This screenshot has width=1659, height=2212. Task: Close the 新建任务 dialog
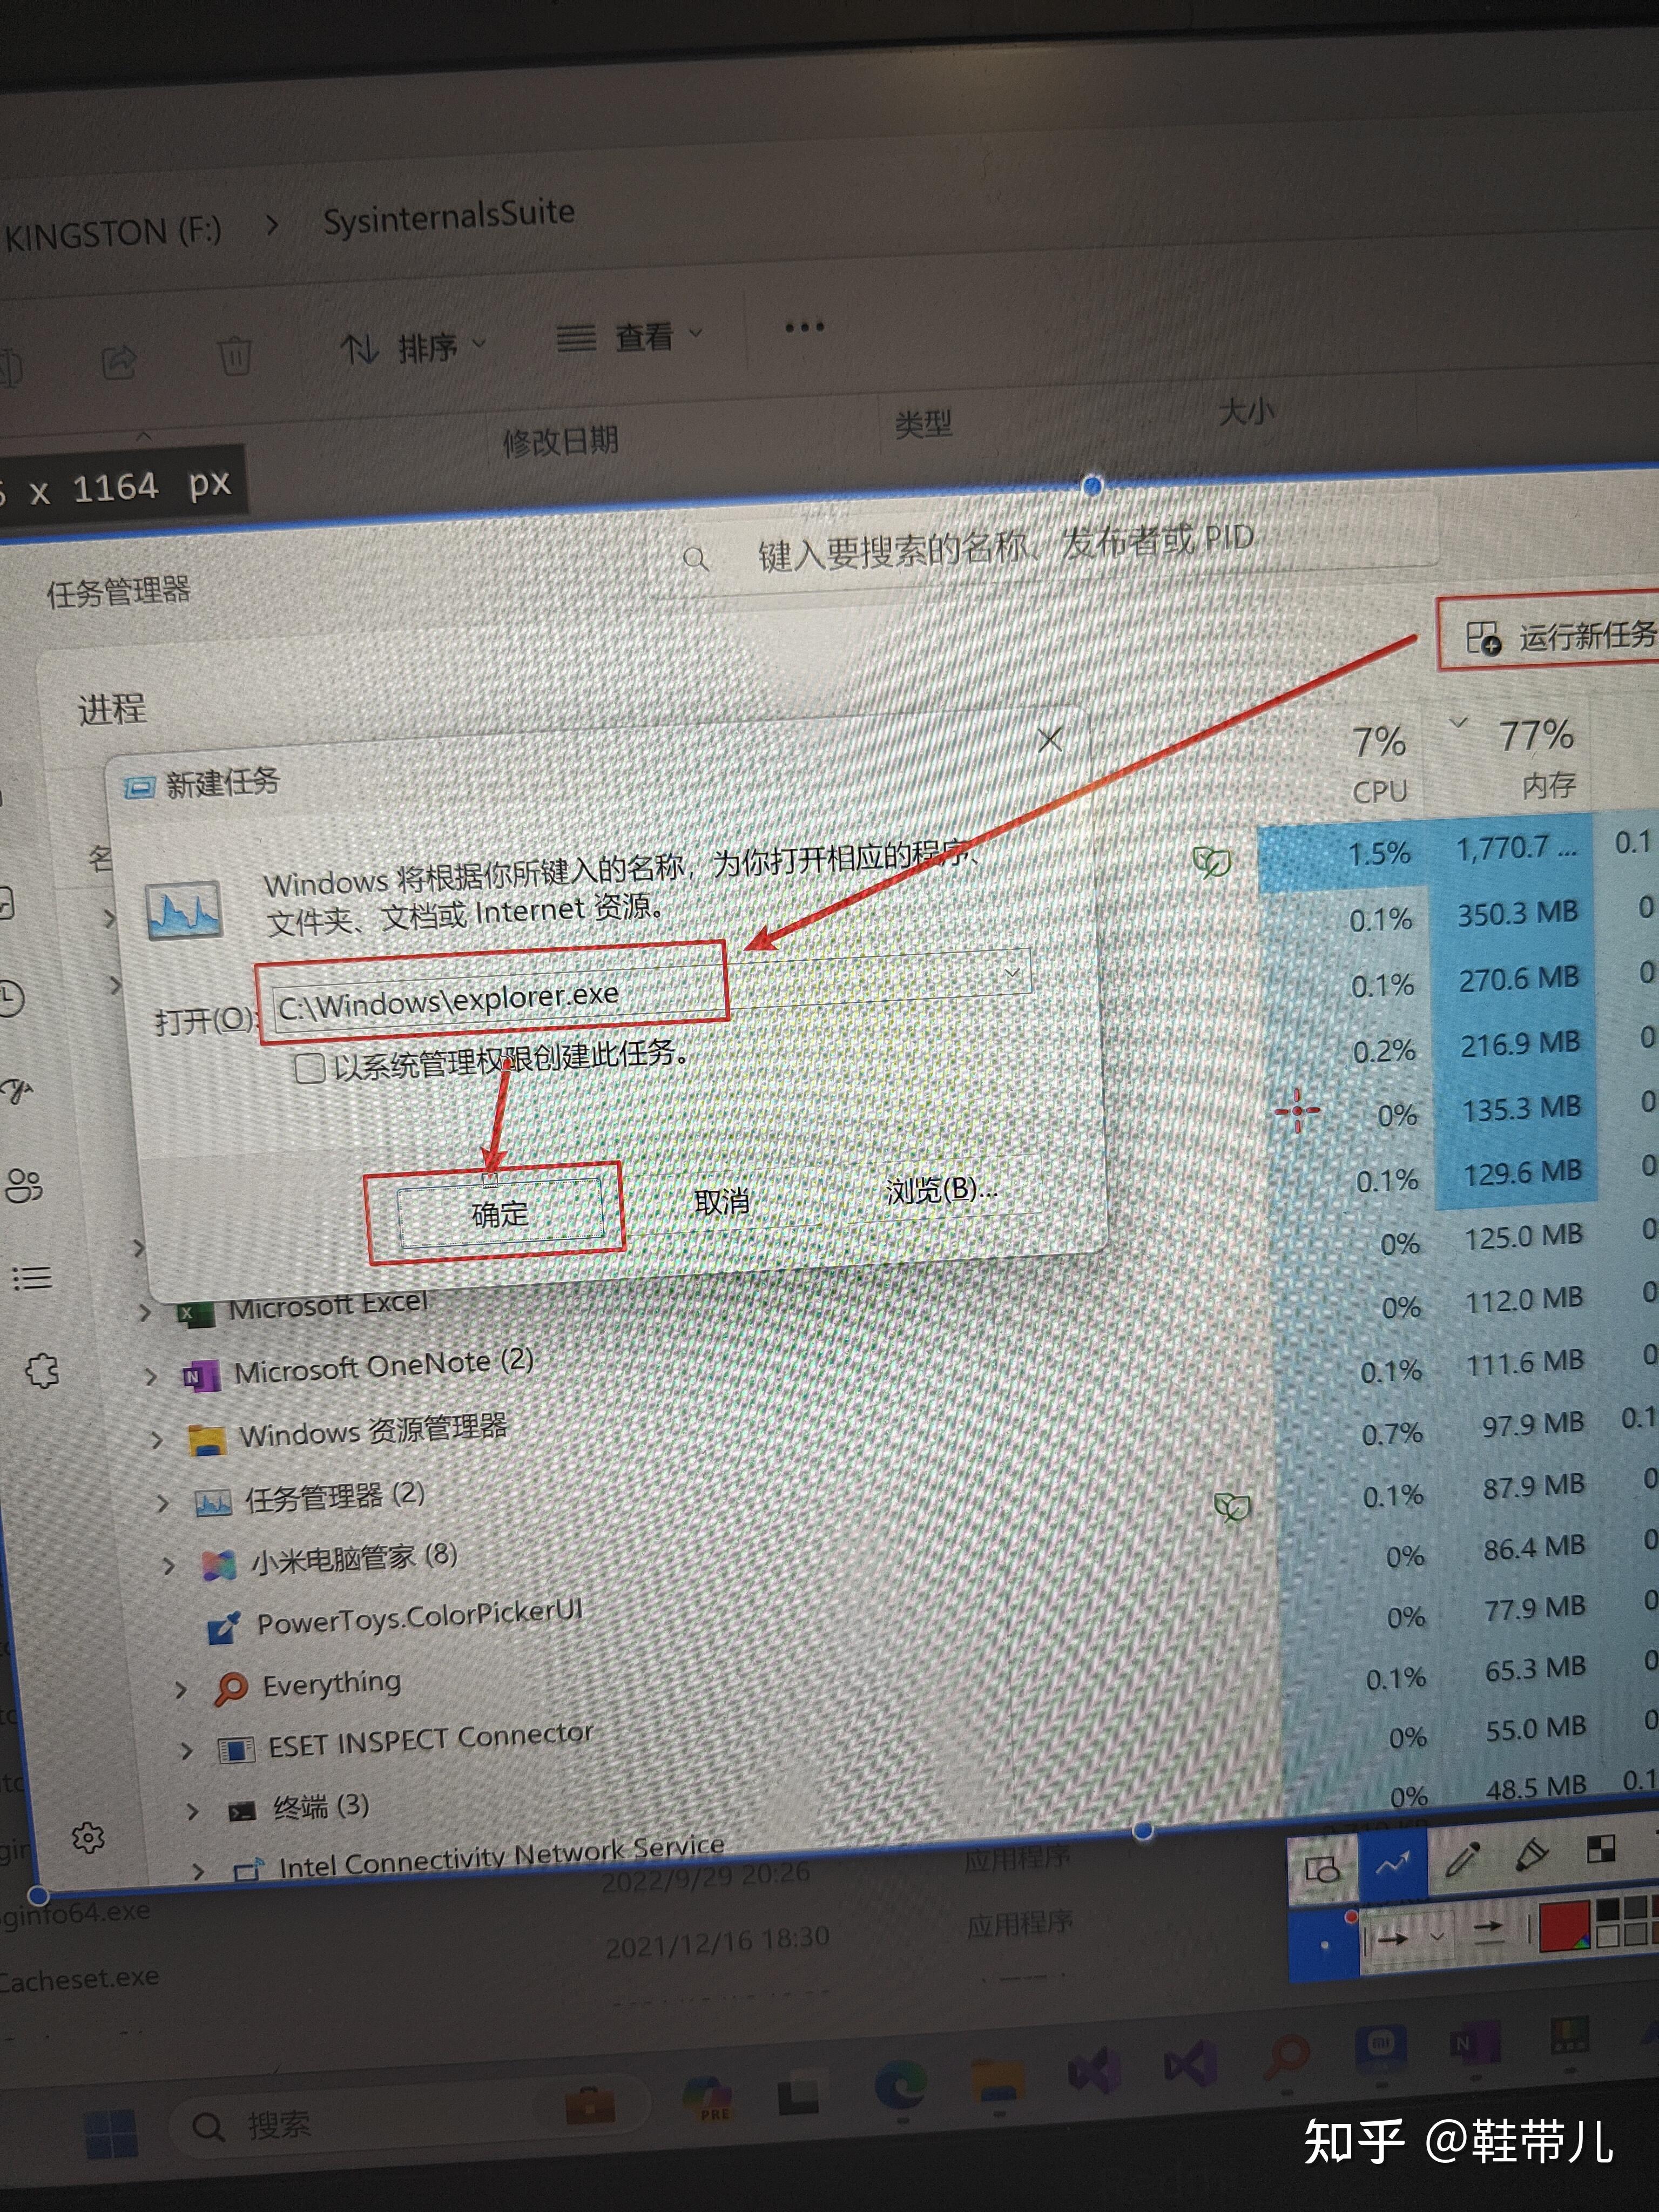pos(1050,740)
